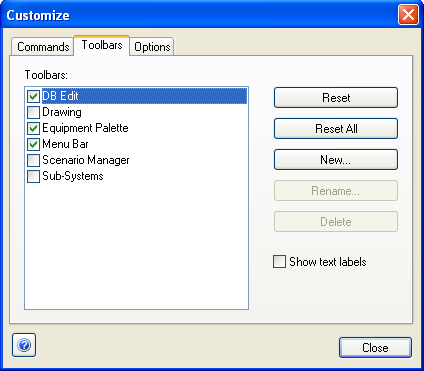The height and width of the screenshot is (371, 424).
Task: Open the Options tab
Action: point(152,47)
